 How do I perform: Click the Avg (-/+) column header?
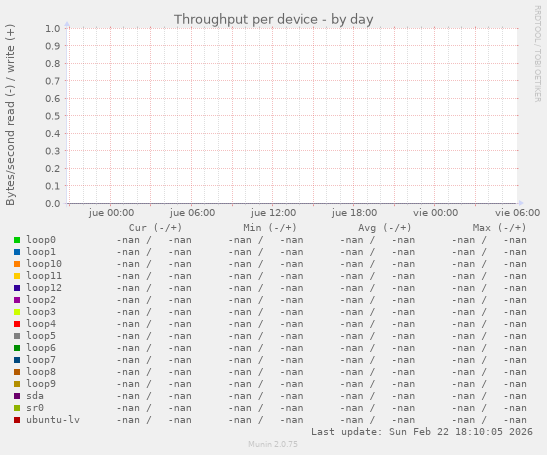click(x=385, y=228)
